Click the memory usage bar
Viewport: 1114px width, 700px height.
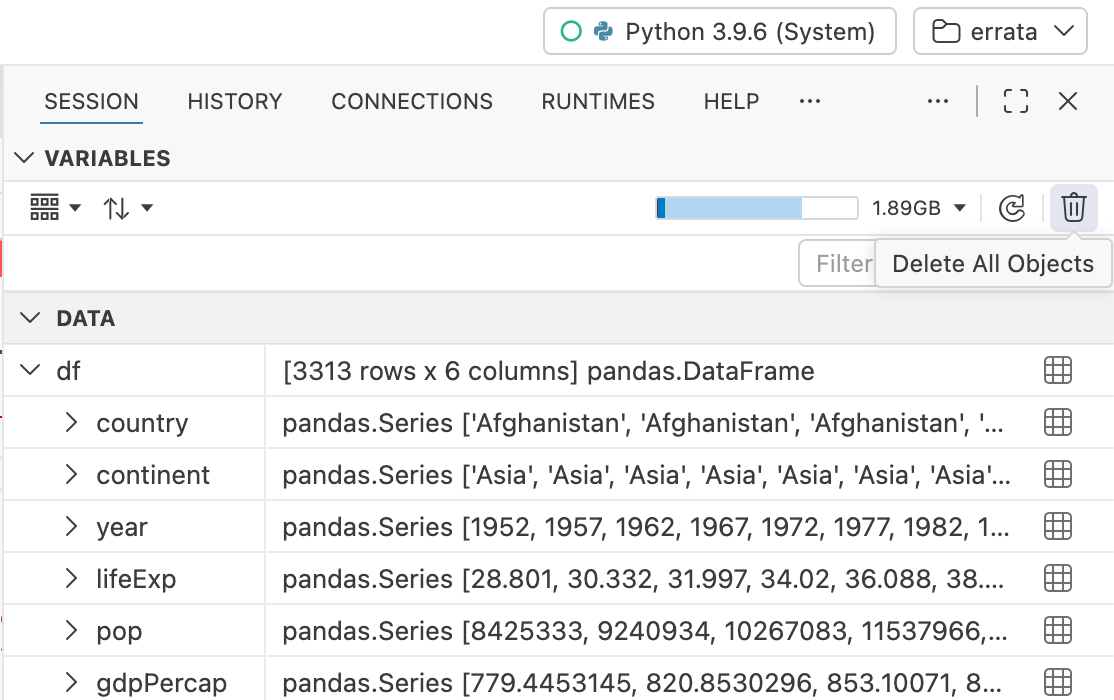(x=757, y=208)
